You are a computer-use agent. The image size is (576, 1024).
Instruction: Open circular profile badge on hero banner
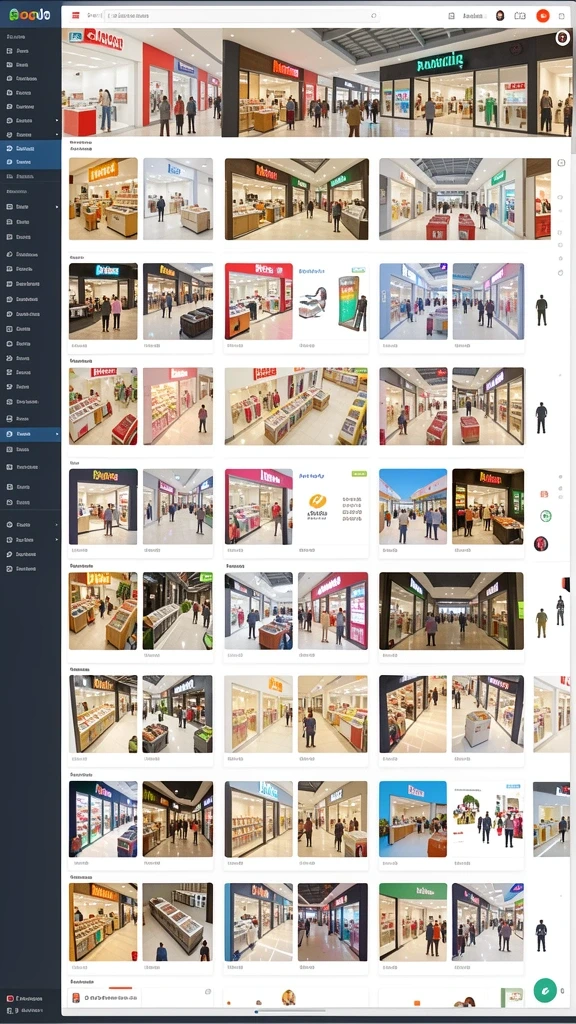click(x=562, y=38)
